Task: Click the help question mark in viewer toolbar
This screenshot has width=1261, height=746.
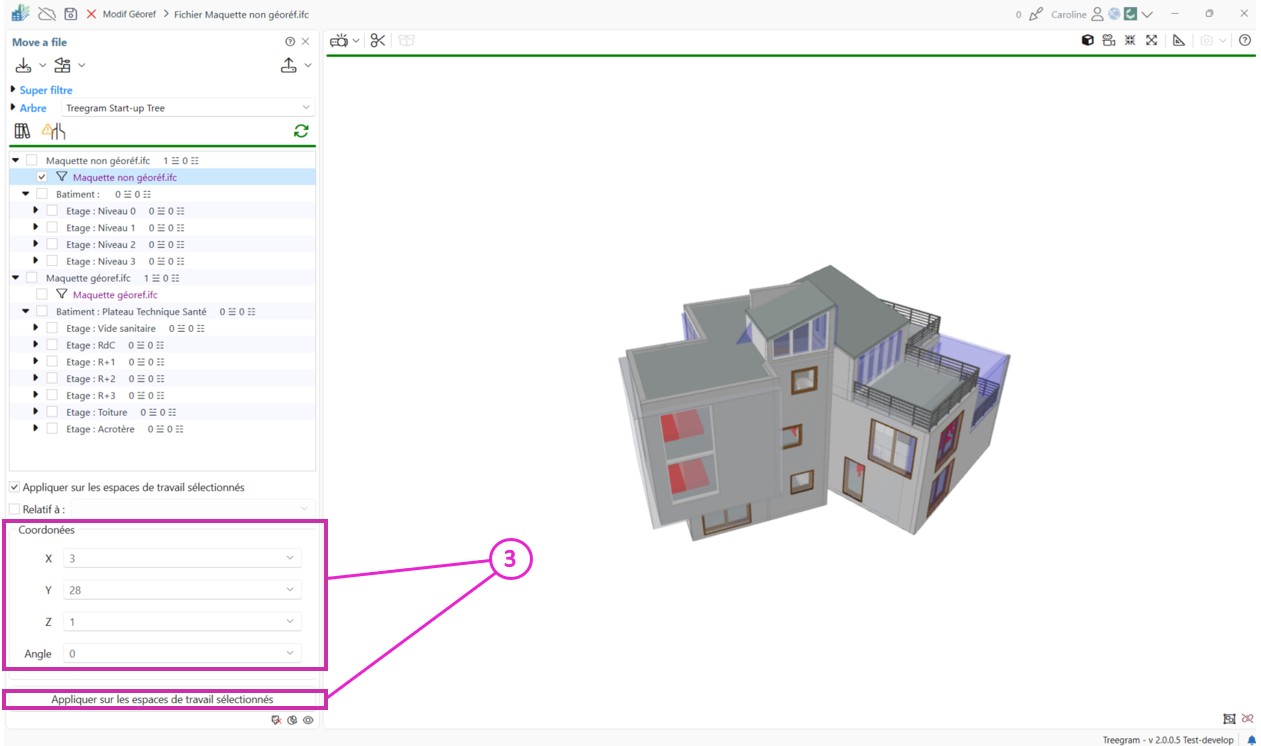Action: (1245, 40)
